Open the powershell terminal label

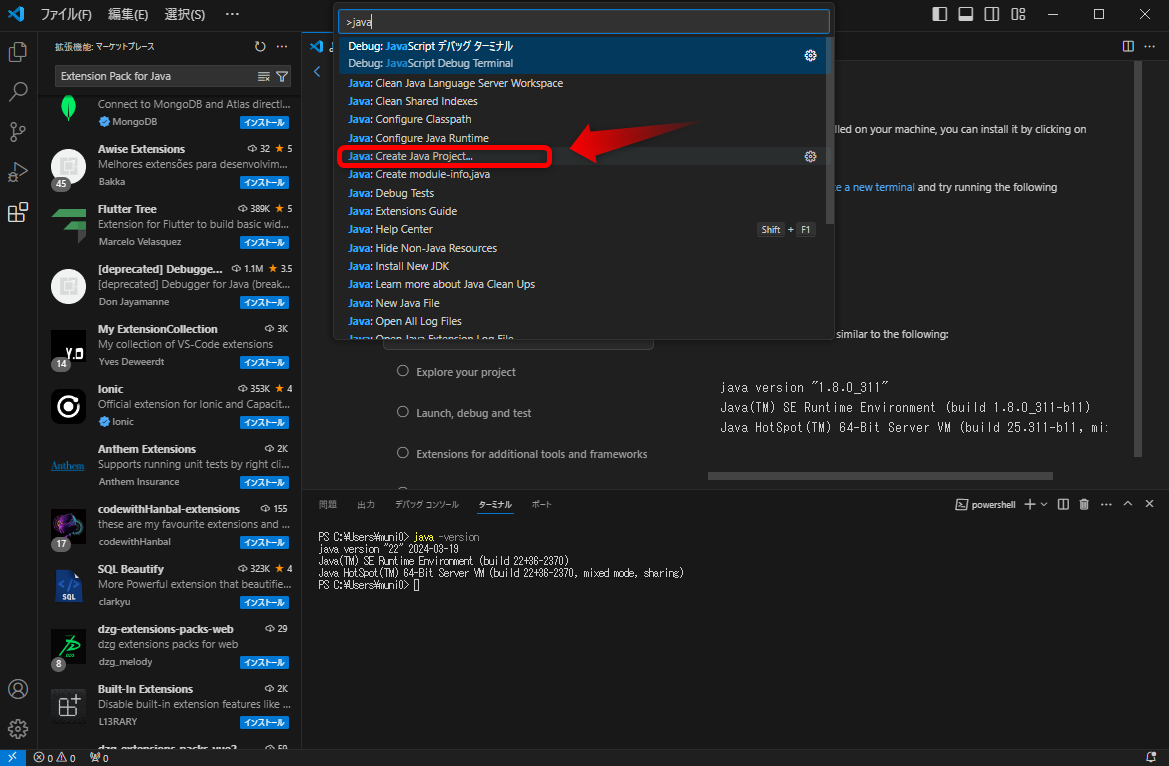coord(986,505)
